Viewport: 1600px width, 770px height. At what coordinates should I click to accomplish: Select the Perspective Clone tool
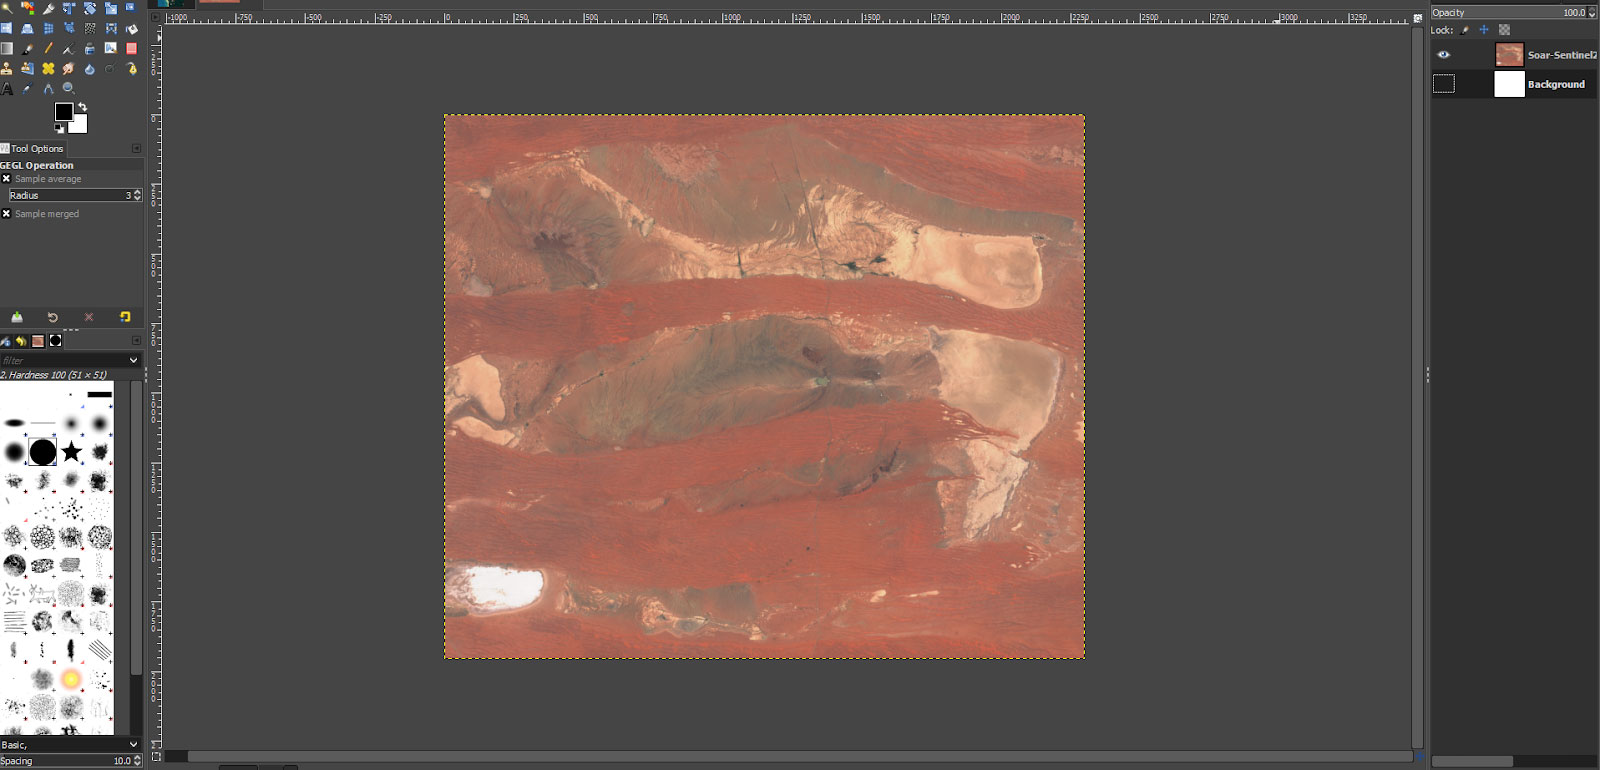[x=27, y=68]
